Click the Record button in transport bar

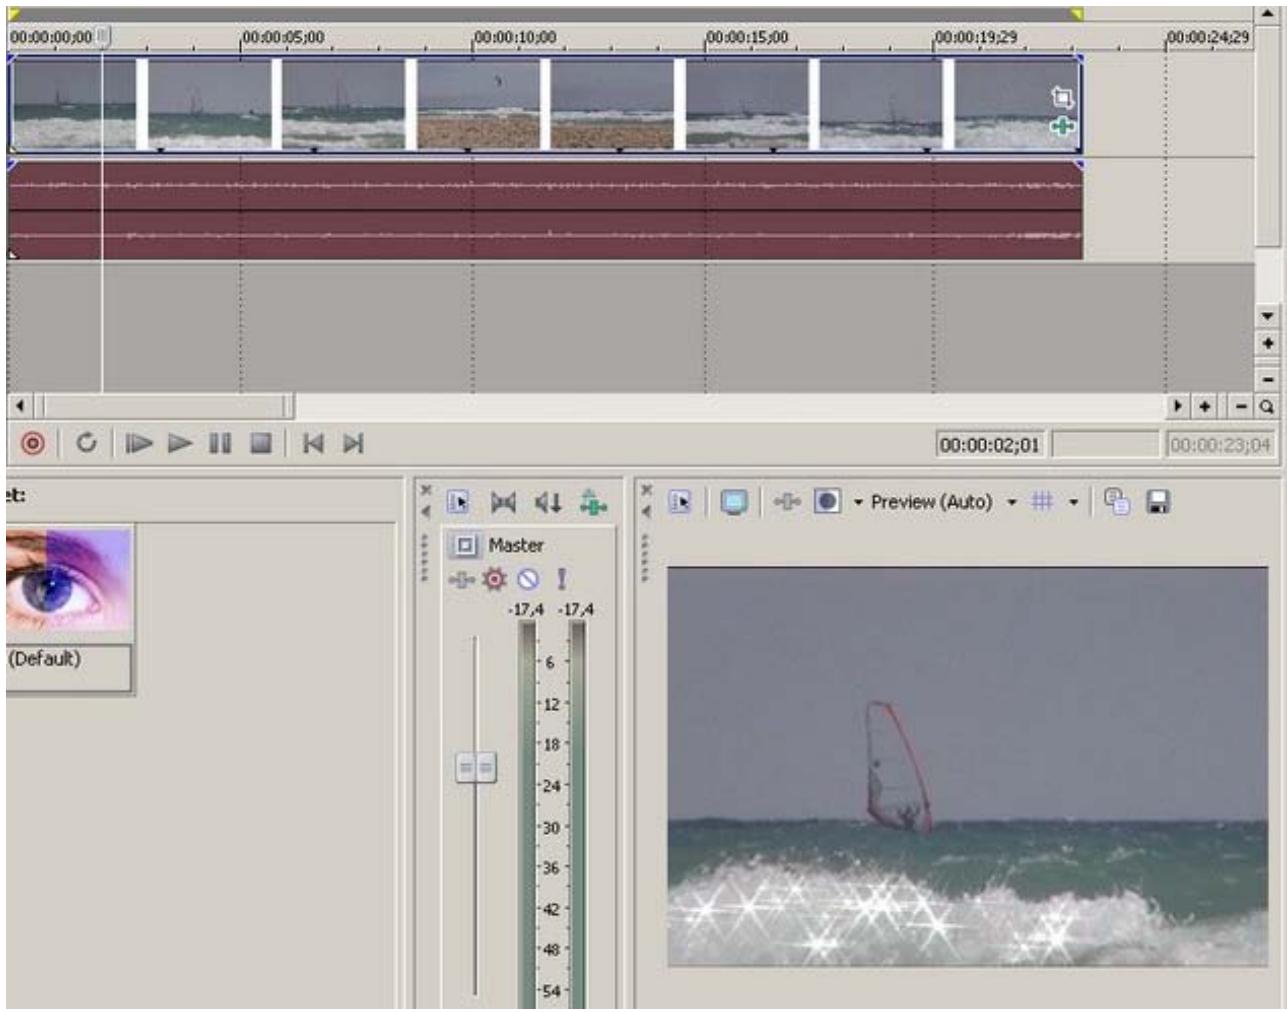[x=33, y=443]
